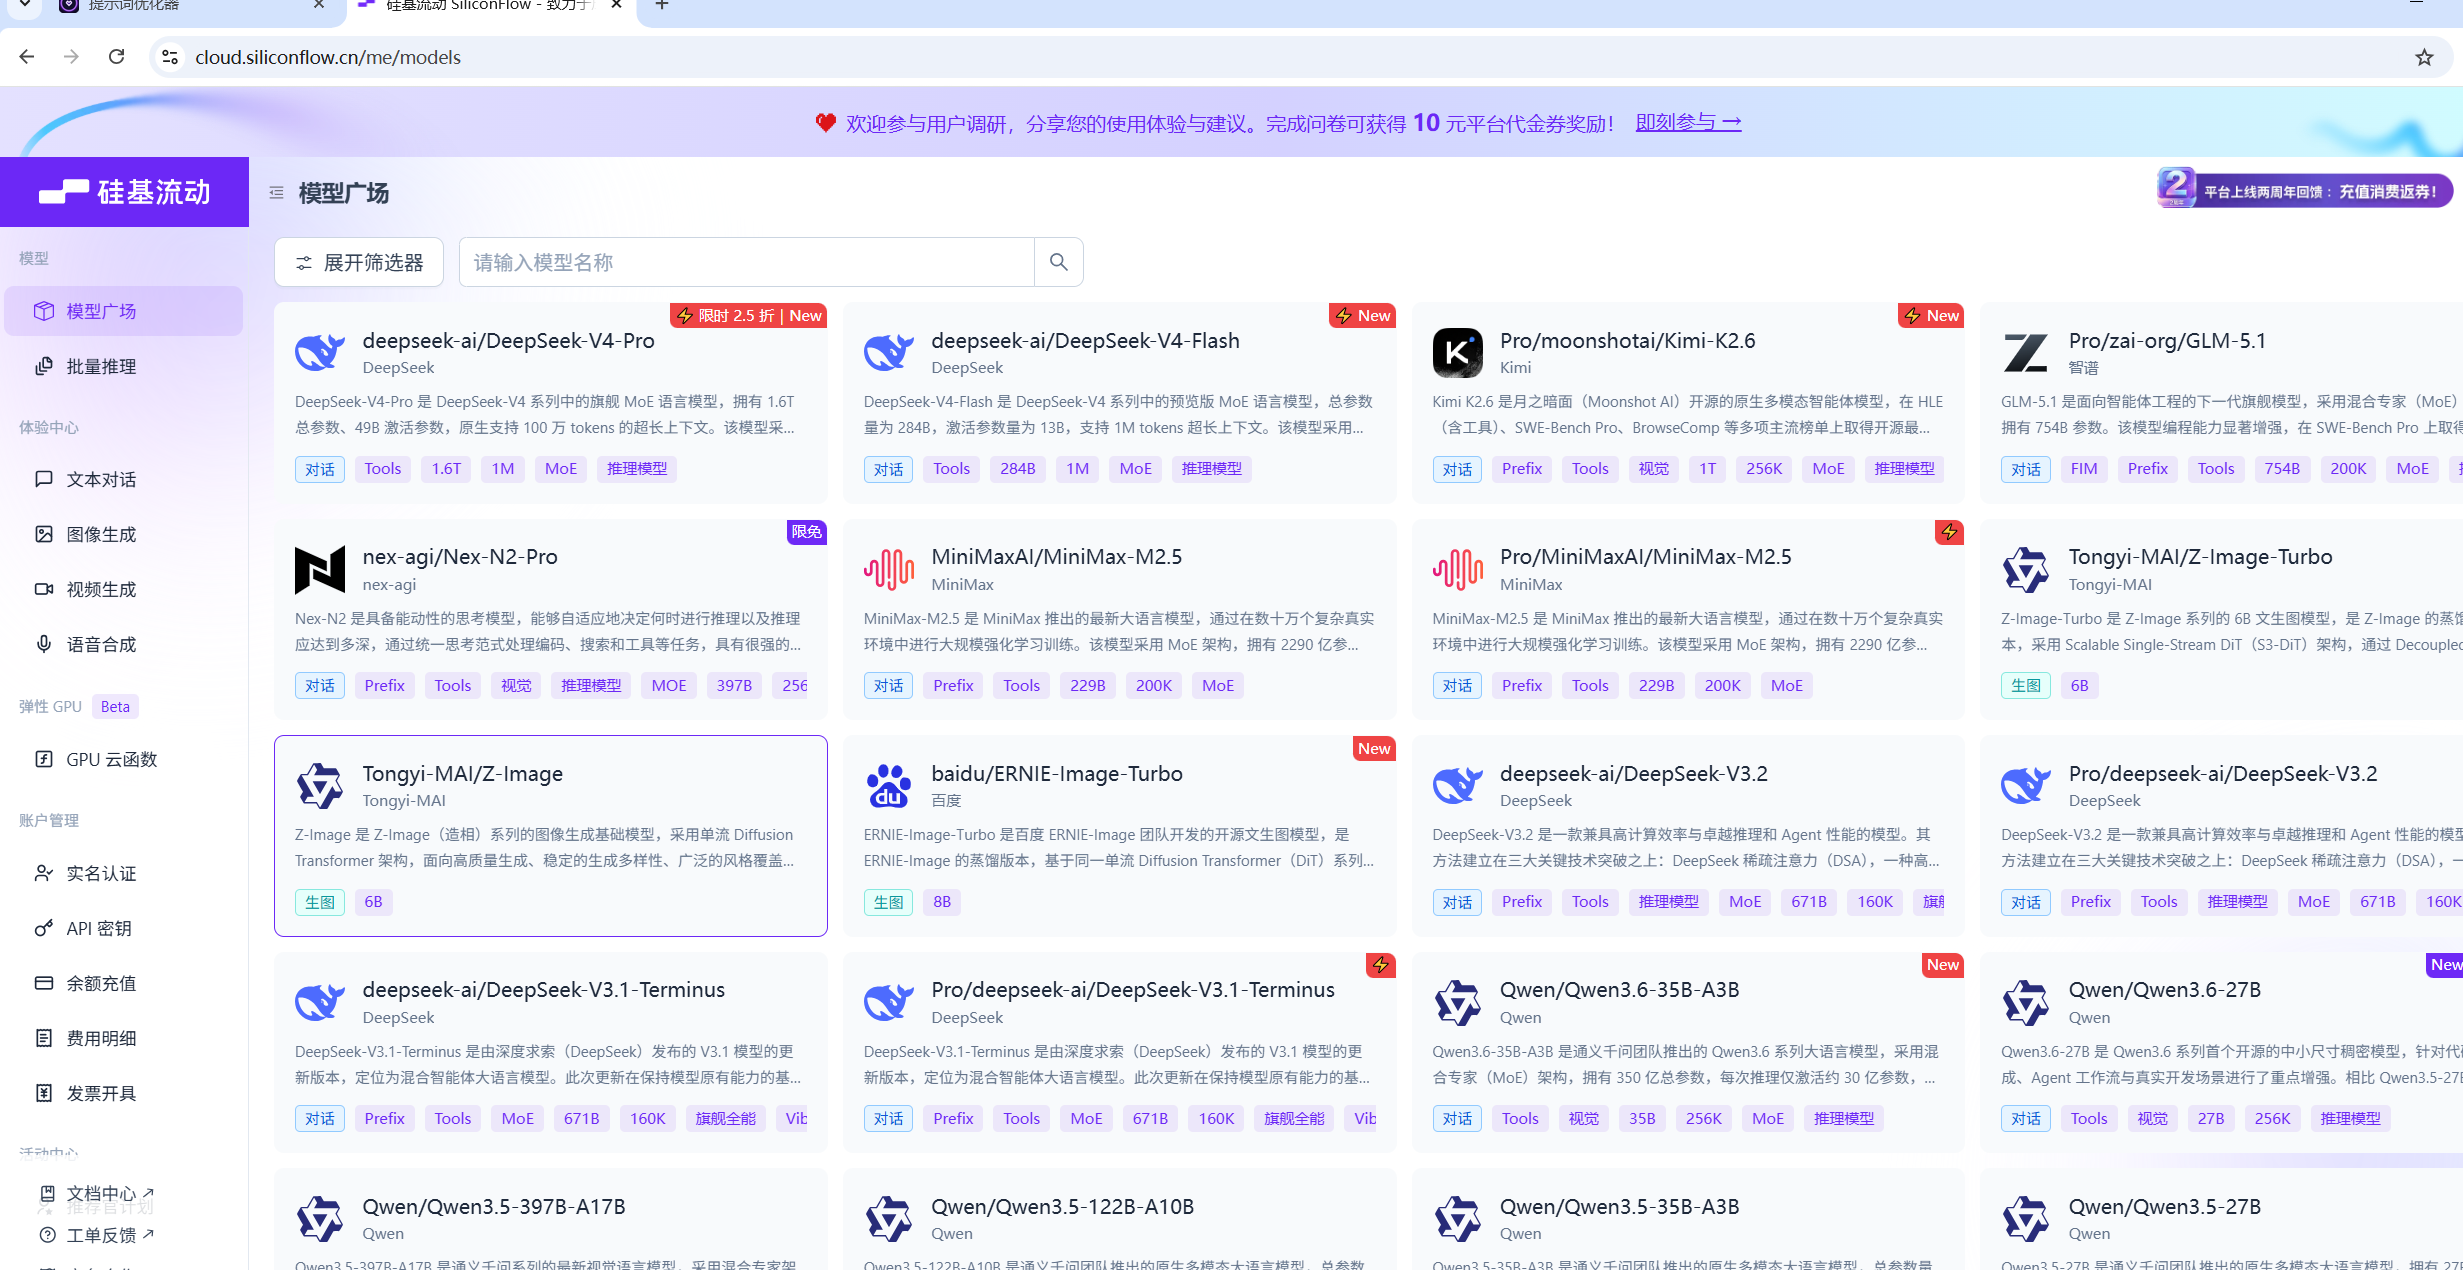
Task: Open the nex-agi/Nex-N2-Pro model title
Action: [460, 557]
